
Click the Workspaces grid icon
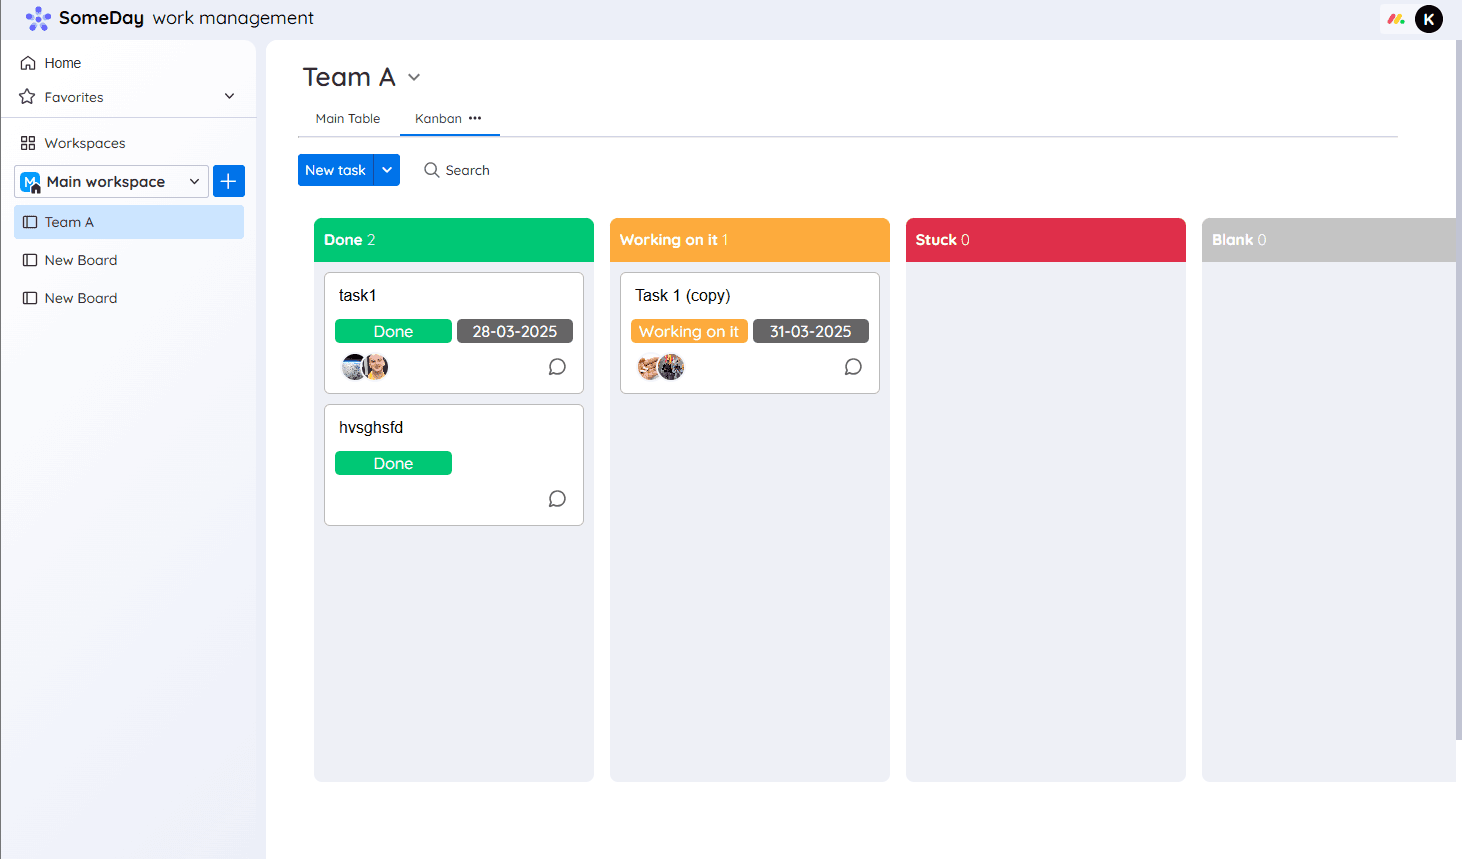(26, 142)
